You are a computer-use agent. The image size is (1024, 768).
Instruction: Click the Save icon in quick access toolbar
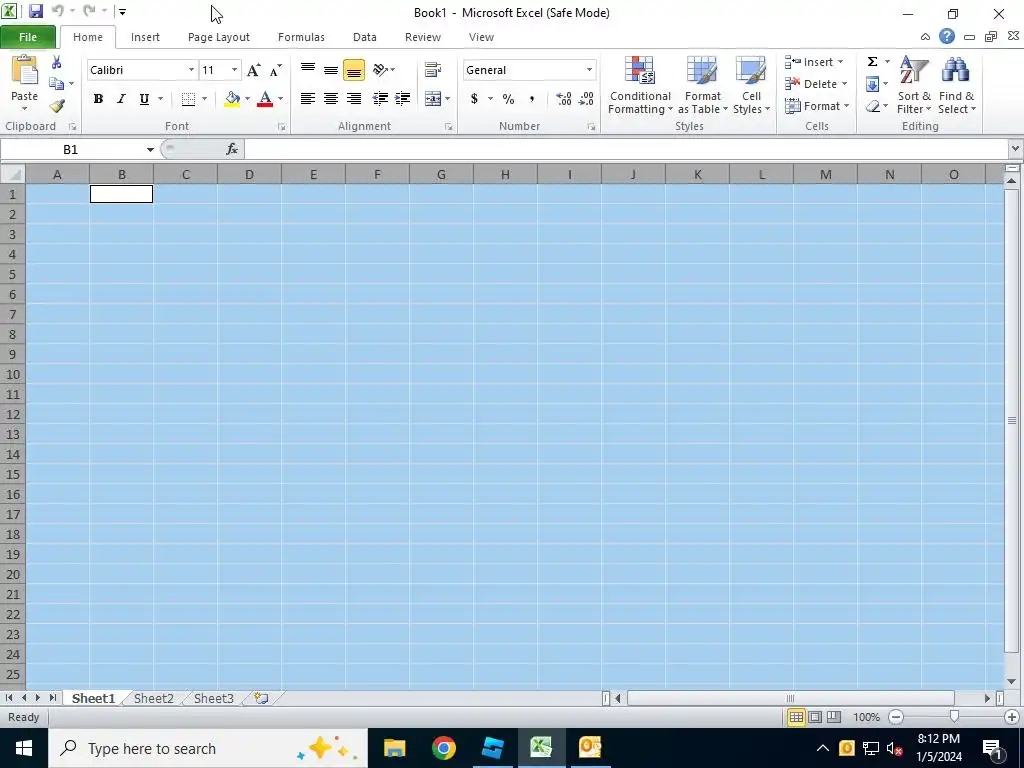[x=36, y=11]
